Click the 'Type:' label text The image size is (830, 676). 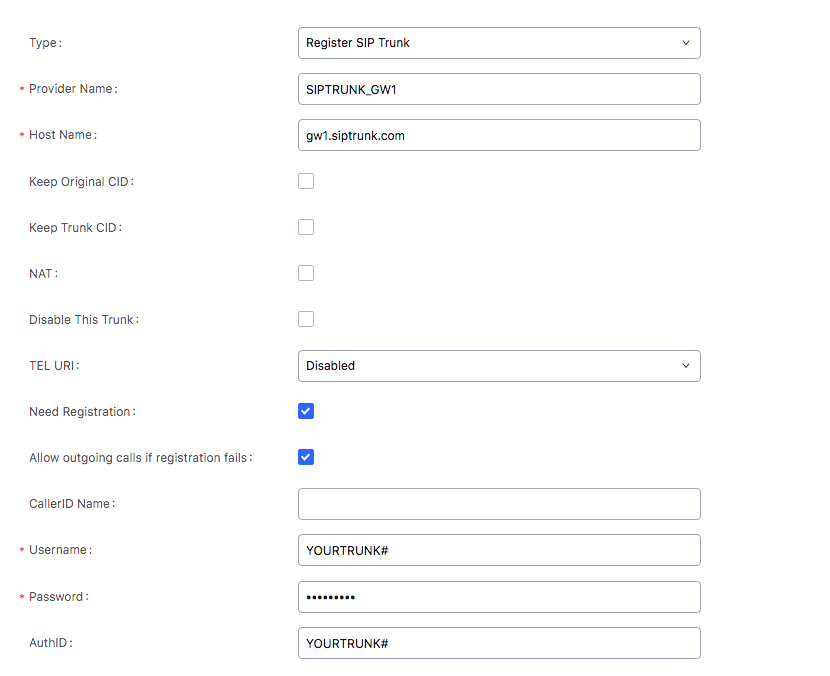(46, 43)
